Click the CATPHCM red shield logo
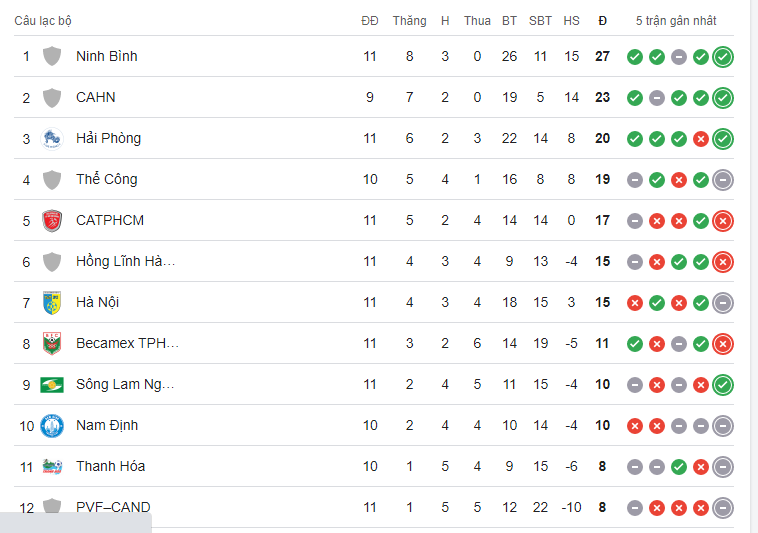Viewport: 758px width, 533px height. click(x=52, y=221)
